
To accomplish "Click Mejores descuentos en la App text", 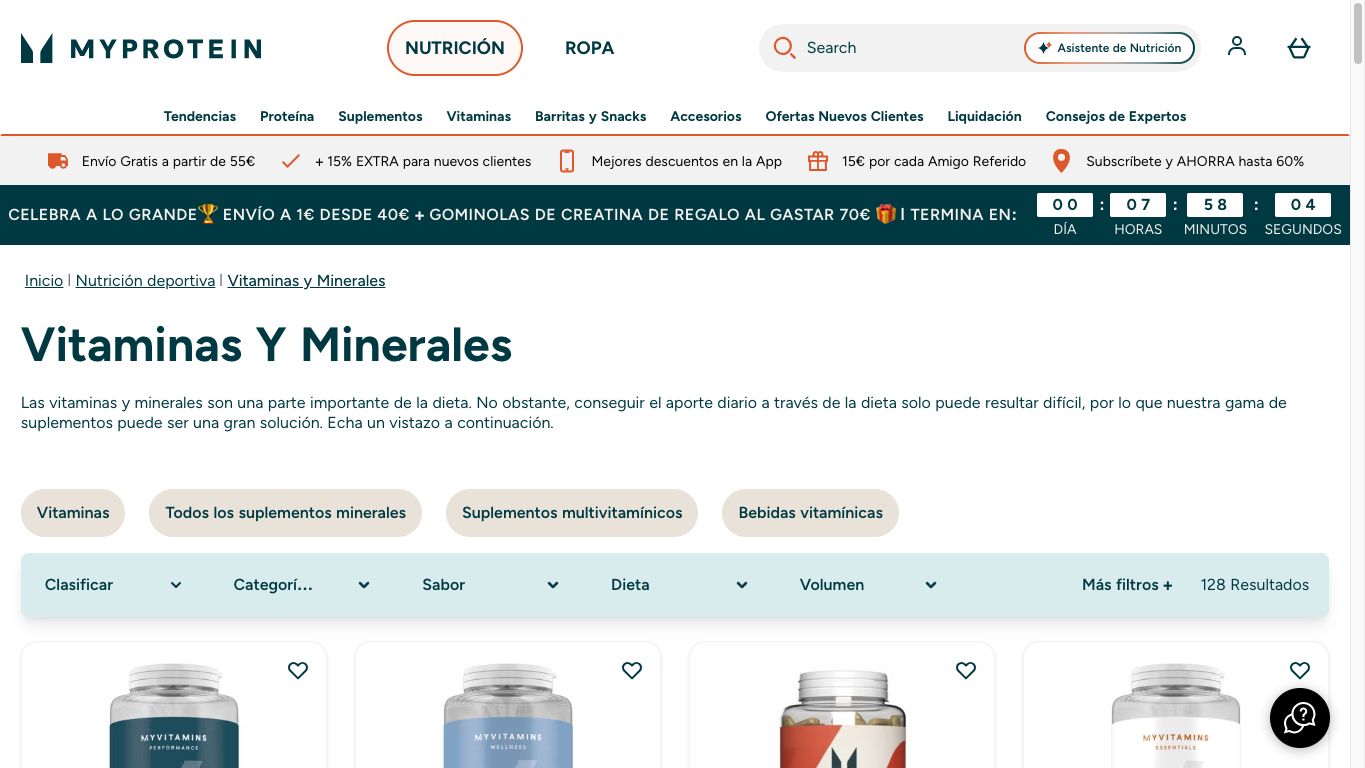I will tap(687, 161).
